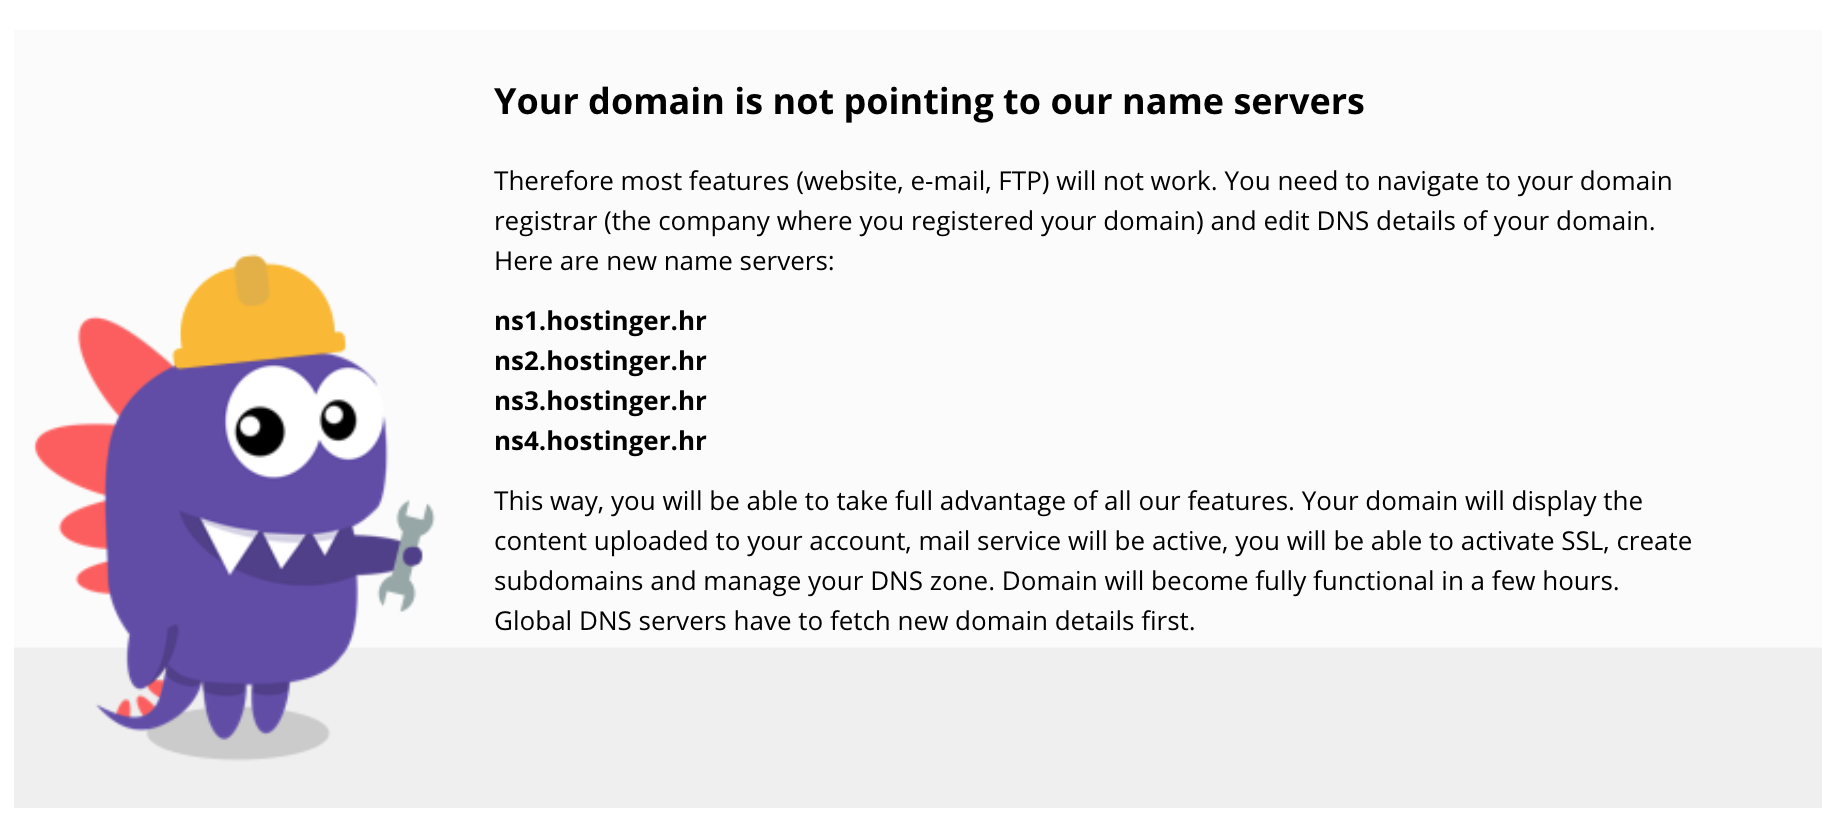Click the text 'Here are new name servers:'
Viewport: 1828px width, 820px height.
[x=664, y=261]
